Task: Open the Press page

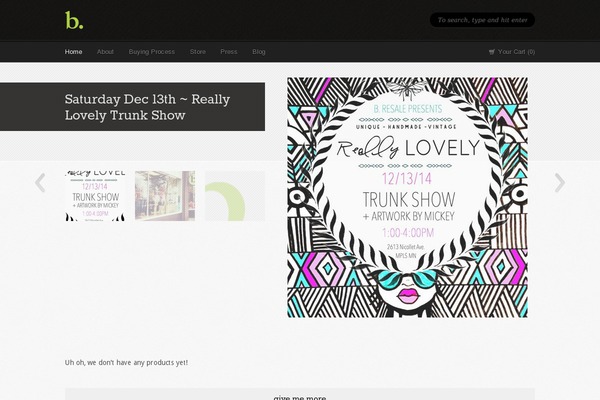Action: (229, 52)
